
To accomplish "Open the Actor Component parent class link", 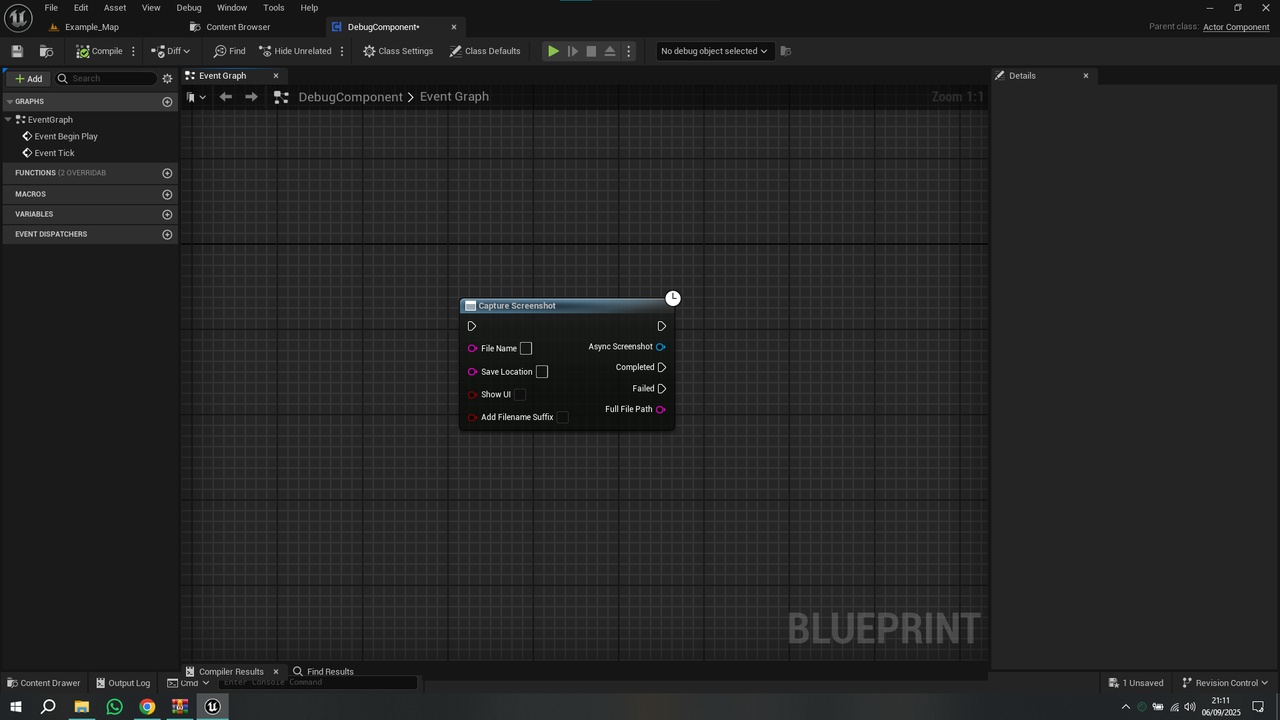I will tap(1236, 27).
